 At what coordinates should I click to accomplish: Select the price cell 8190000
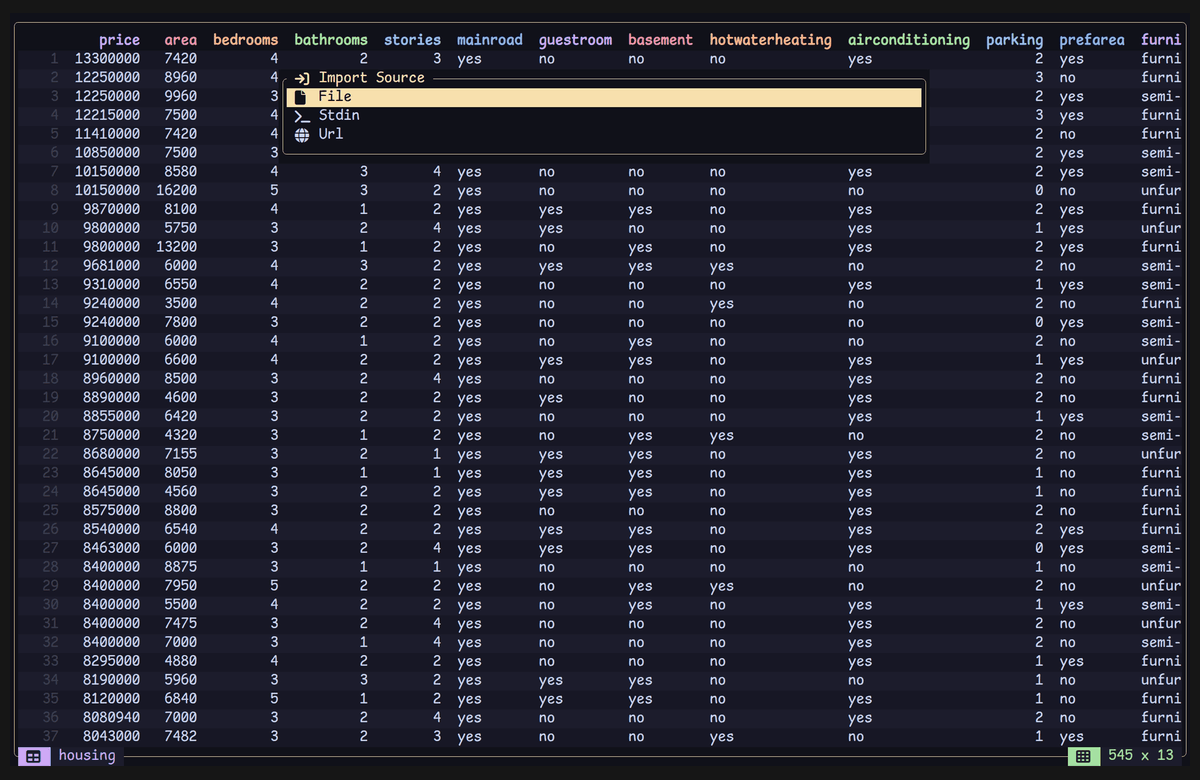pos(112,680)
